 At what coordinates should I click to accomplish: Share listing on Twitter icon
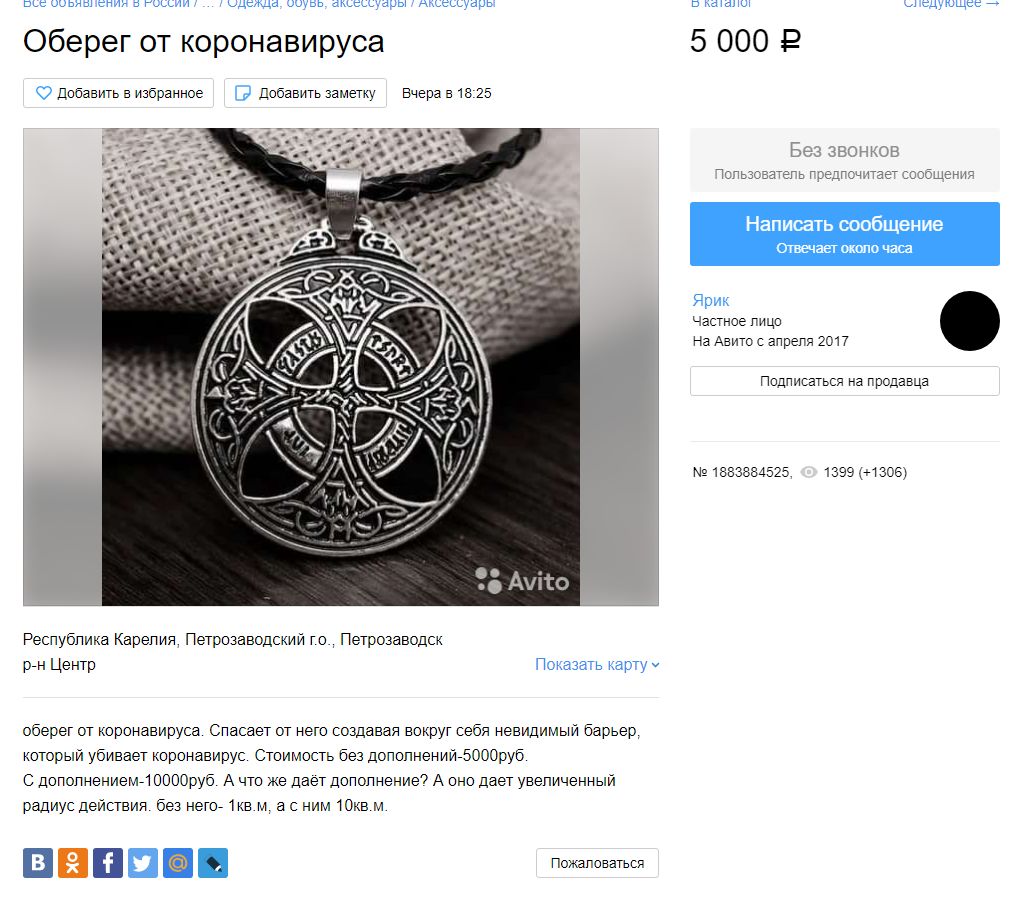(142, 862)
